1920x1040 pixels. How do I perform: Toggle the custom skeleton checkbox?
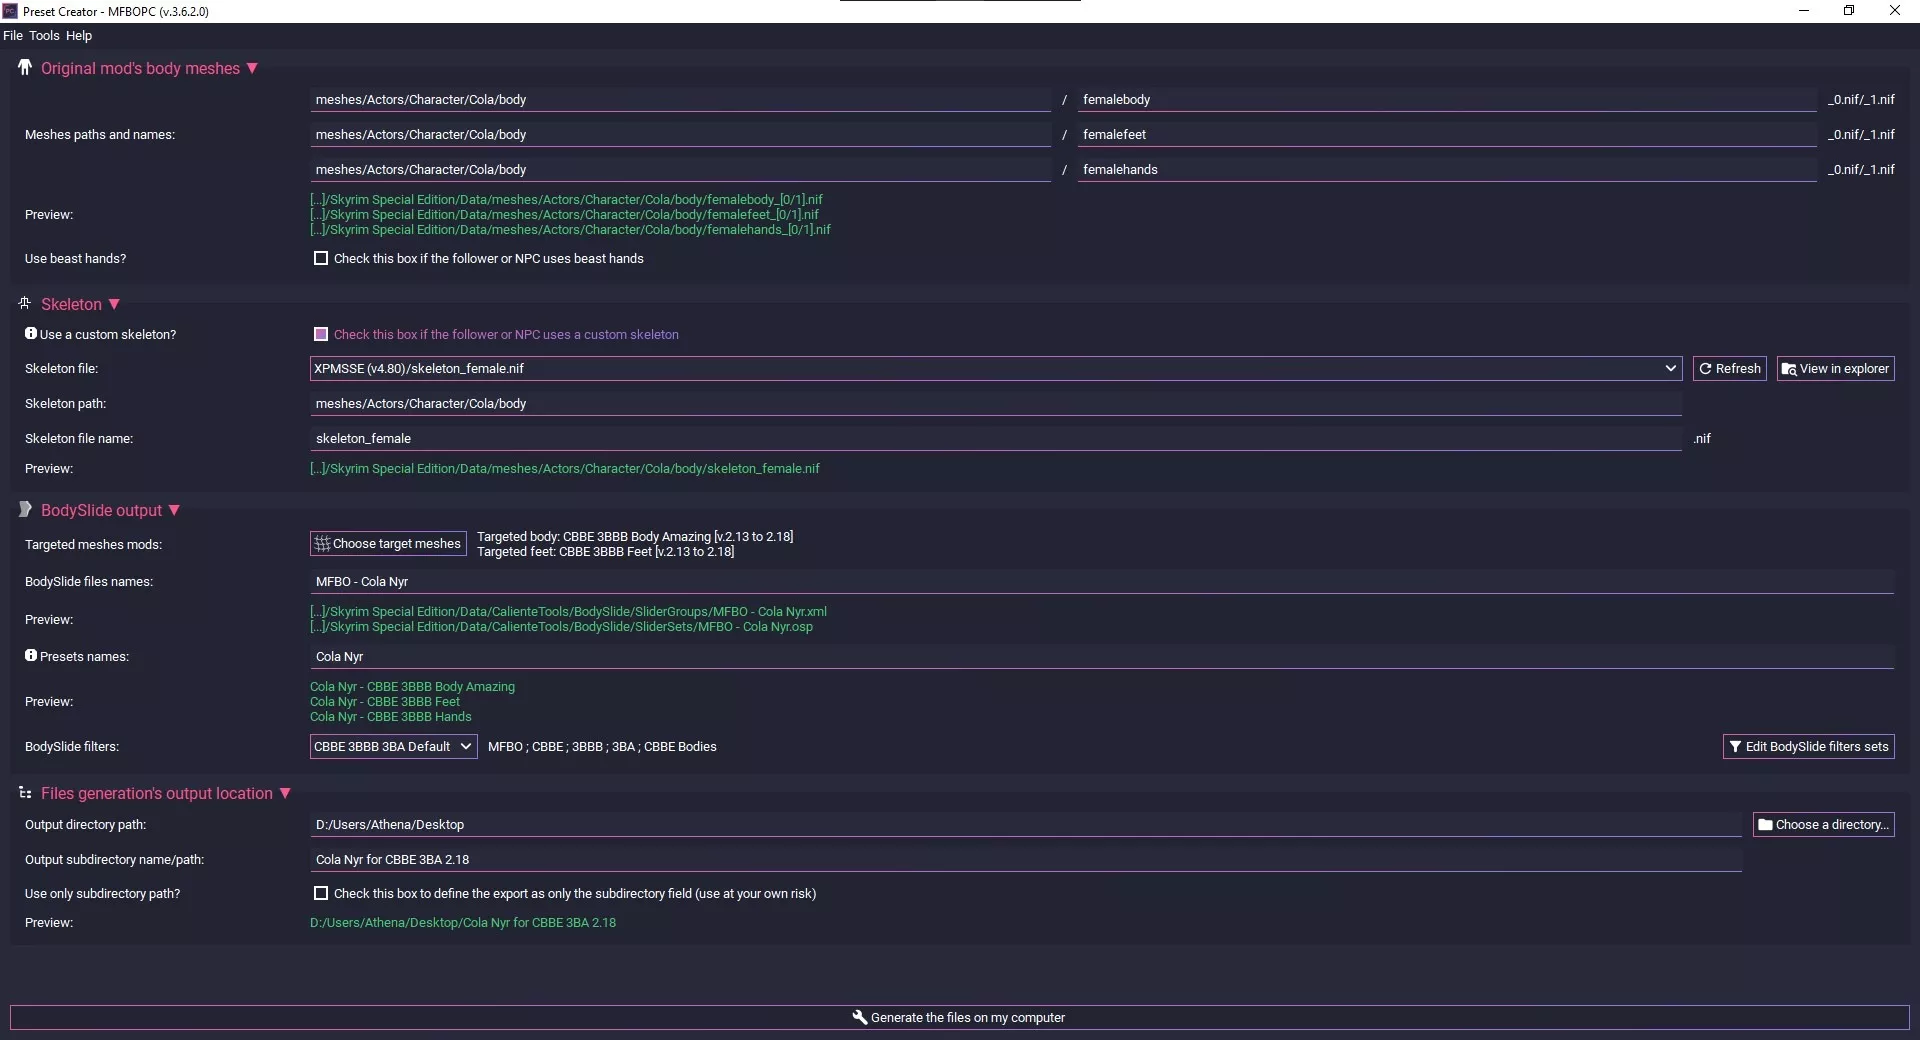321,334
